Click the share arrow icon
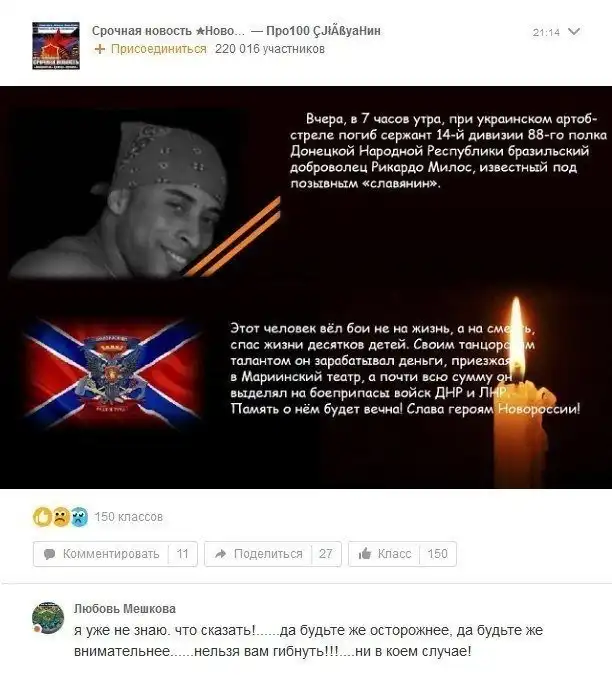The width and height of the screenshot is (612, 675). pyautogui.click(x=220, y=554)
